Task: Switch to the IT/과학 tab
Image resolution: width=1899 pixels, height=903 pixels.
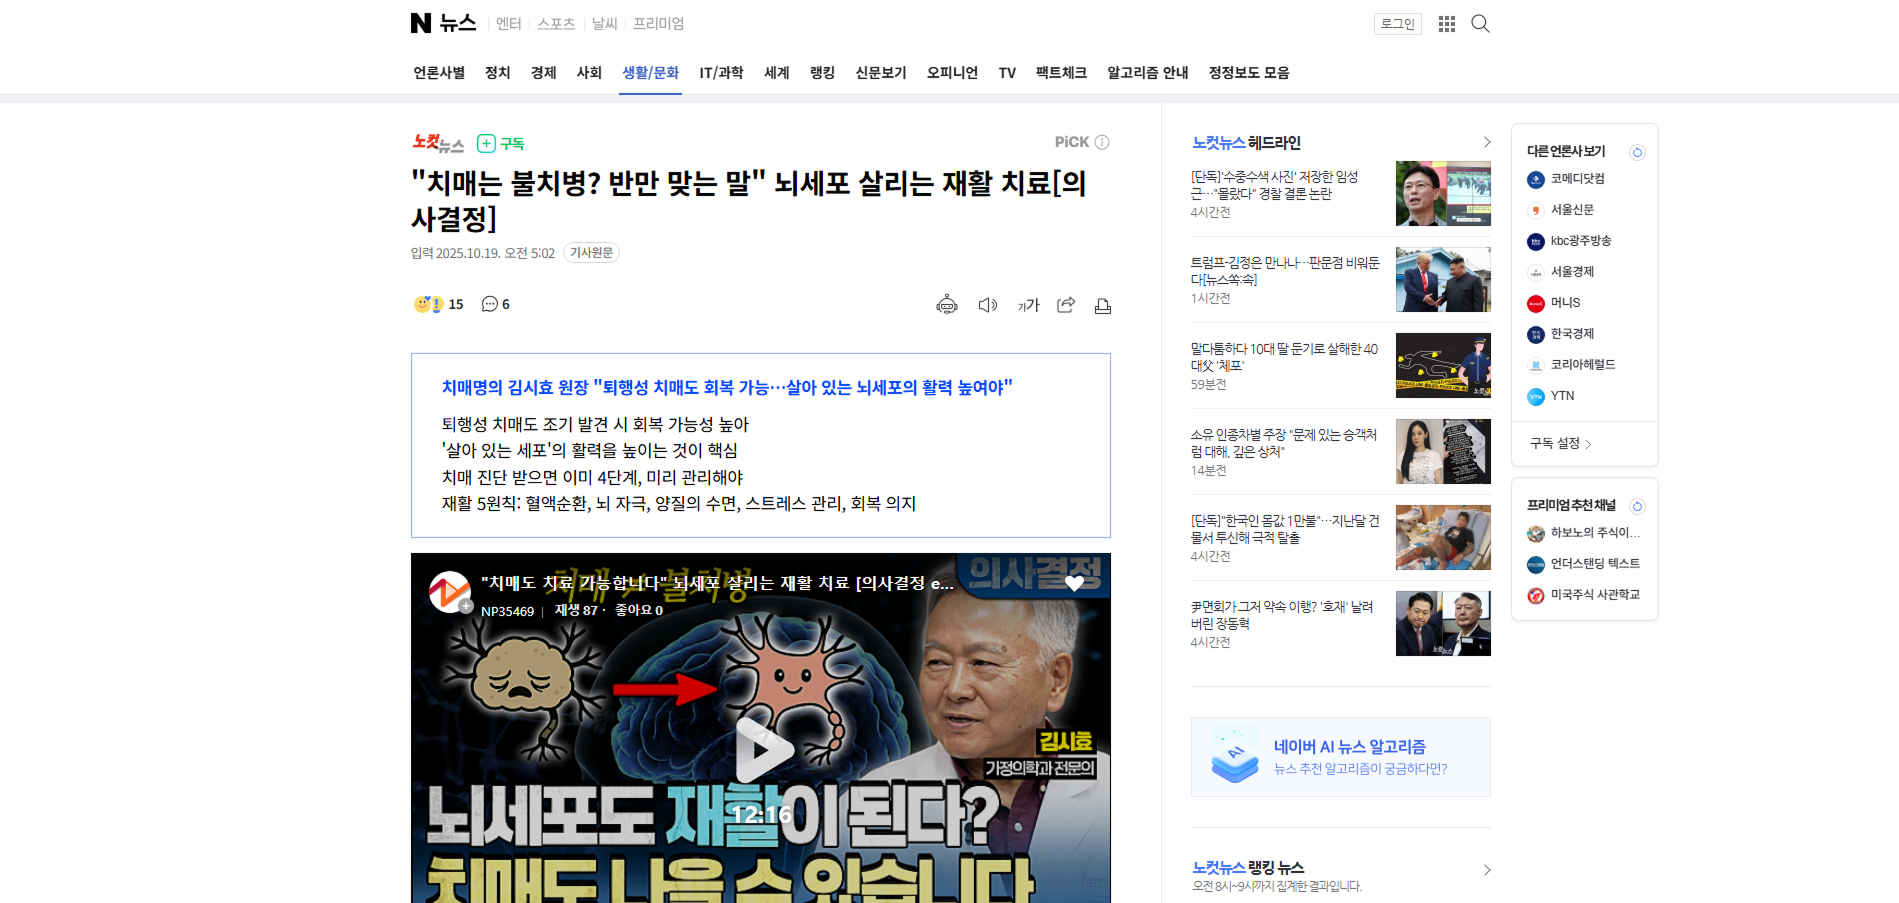Action: (721, 73)
